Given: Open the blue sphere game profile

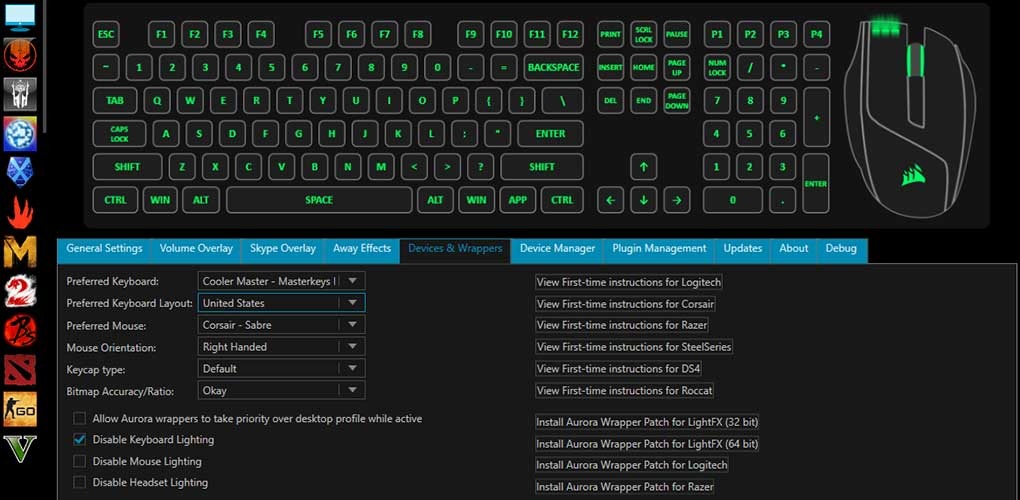Looking at the screenshot, I should tap(20, 134).
